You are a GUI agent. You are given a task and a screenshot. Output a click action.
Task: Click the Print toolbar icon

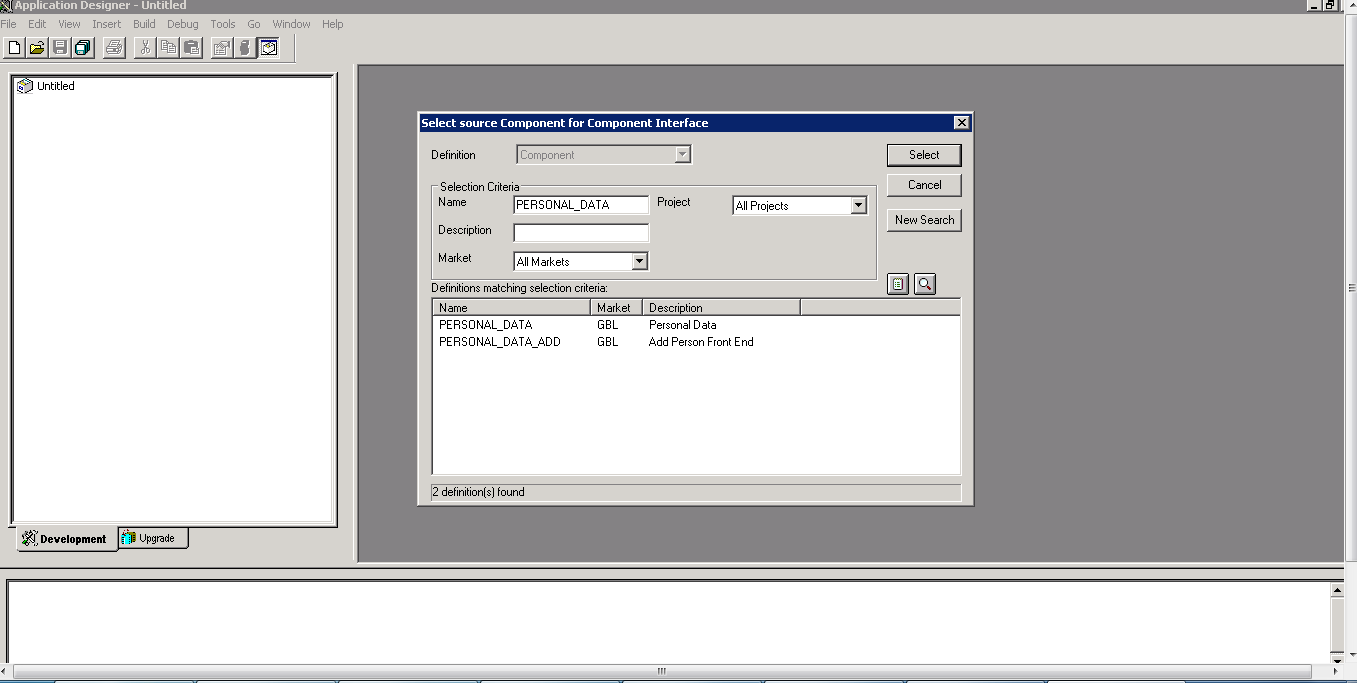113,46
